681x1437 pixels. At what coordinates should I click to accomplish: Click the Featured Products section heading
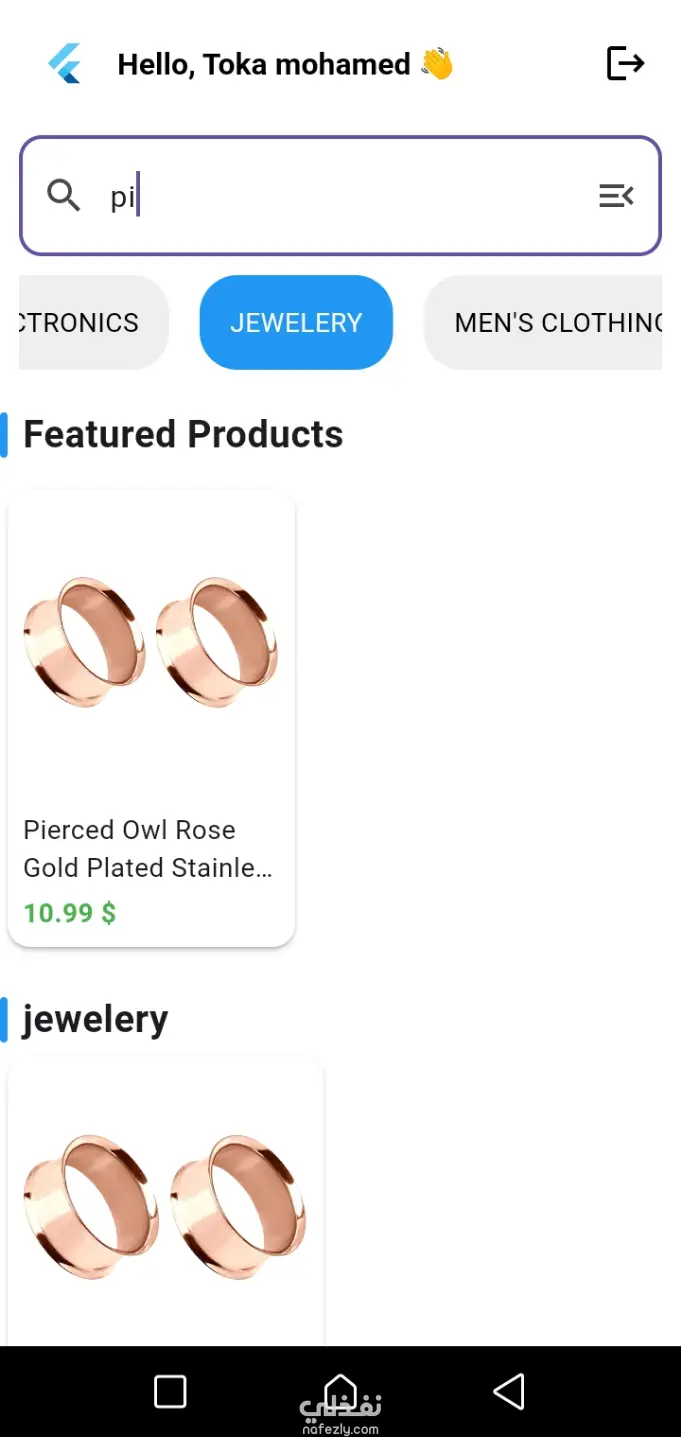pos(183,434)
